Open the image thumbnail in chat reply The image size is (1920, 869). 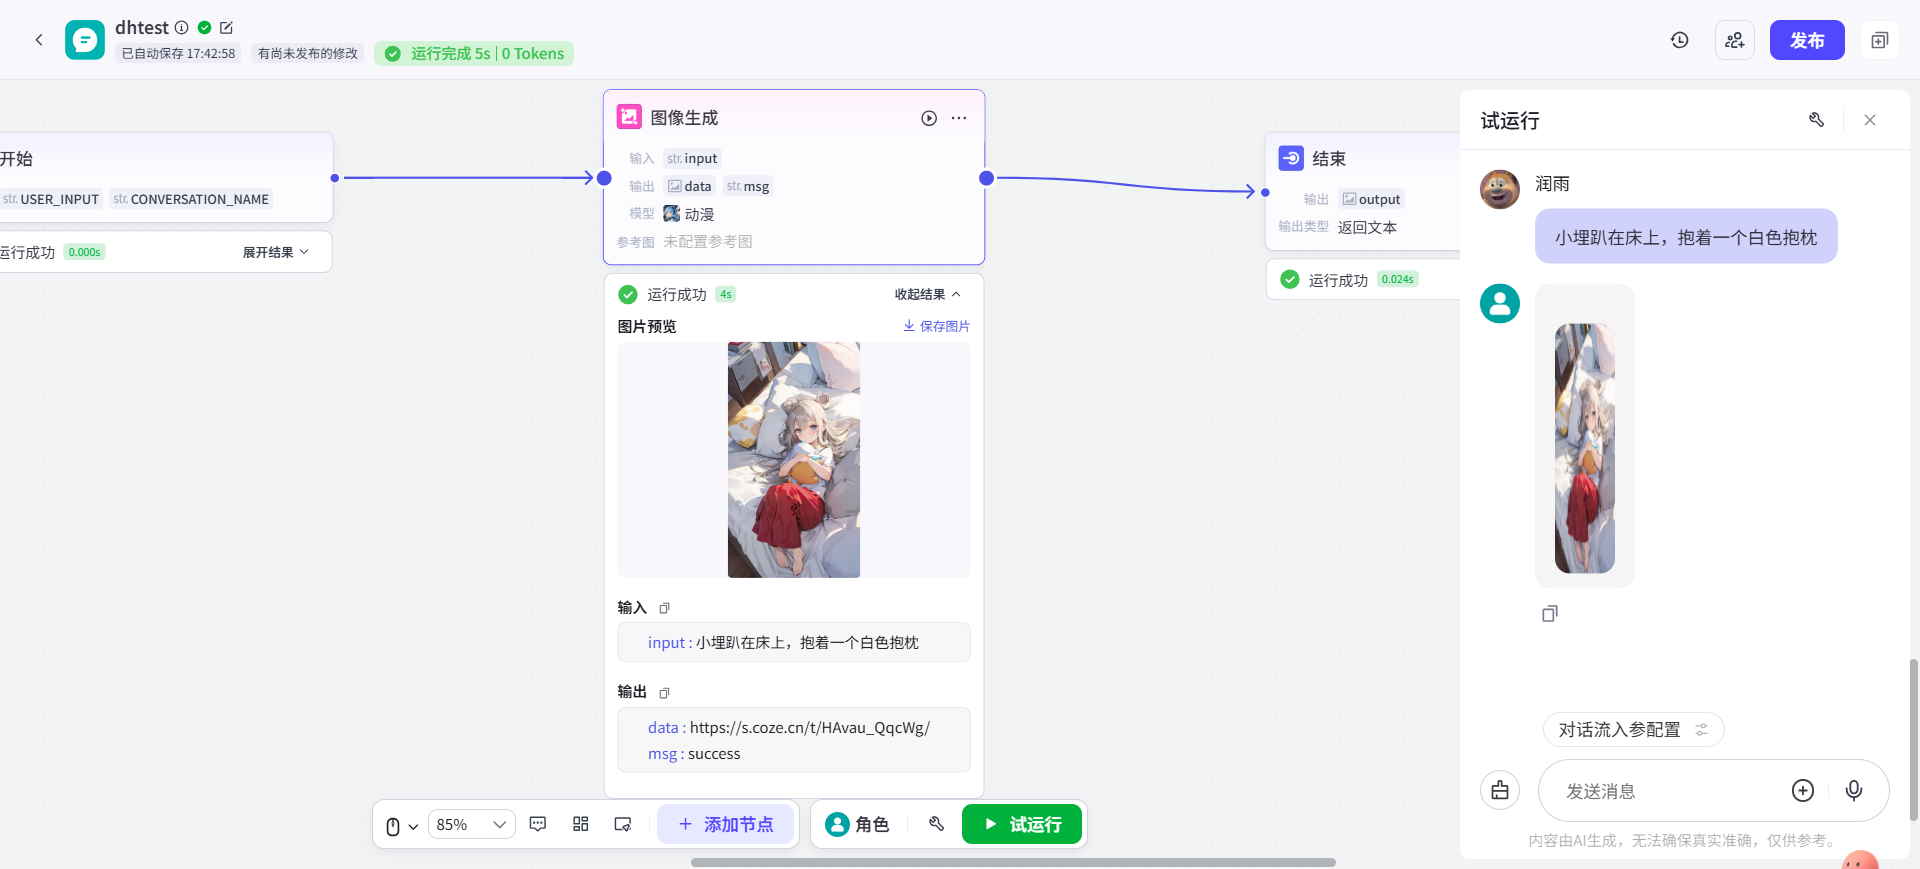pos(1585,448)
